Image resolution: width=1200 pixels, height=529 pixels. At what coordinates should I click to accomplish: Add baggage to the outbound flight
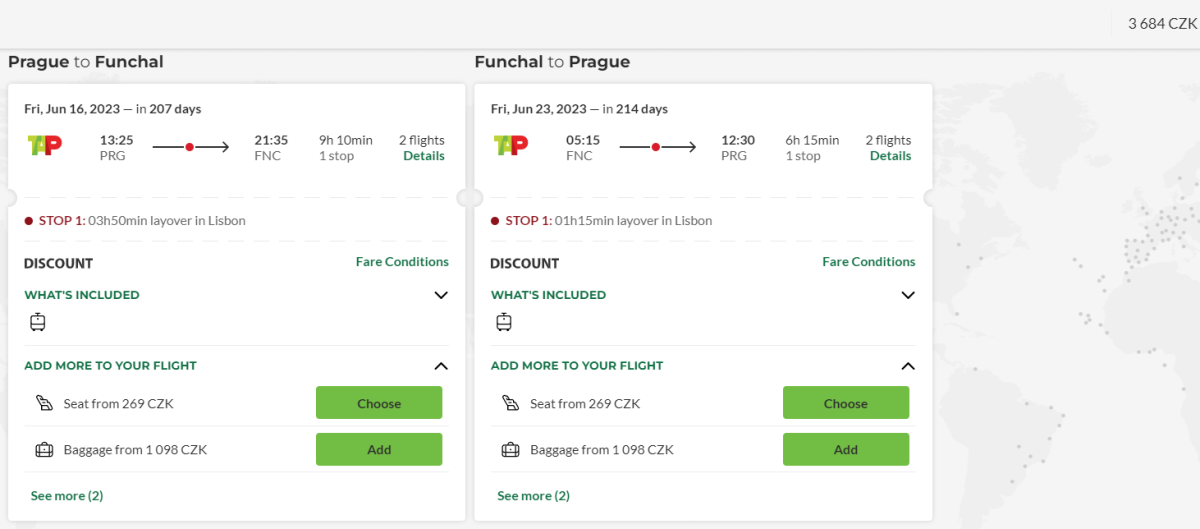tap(379, 450)
